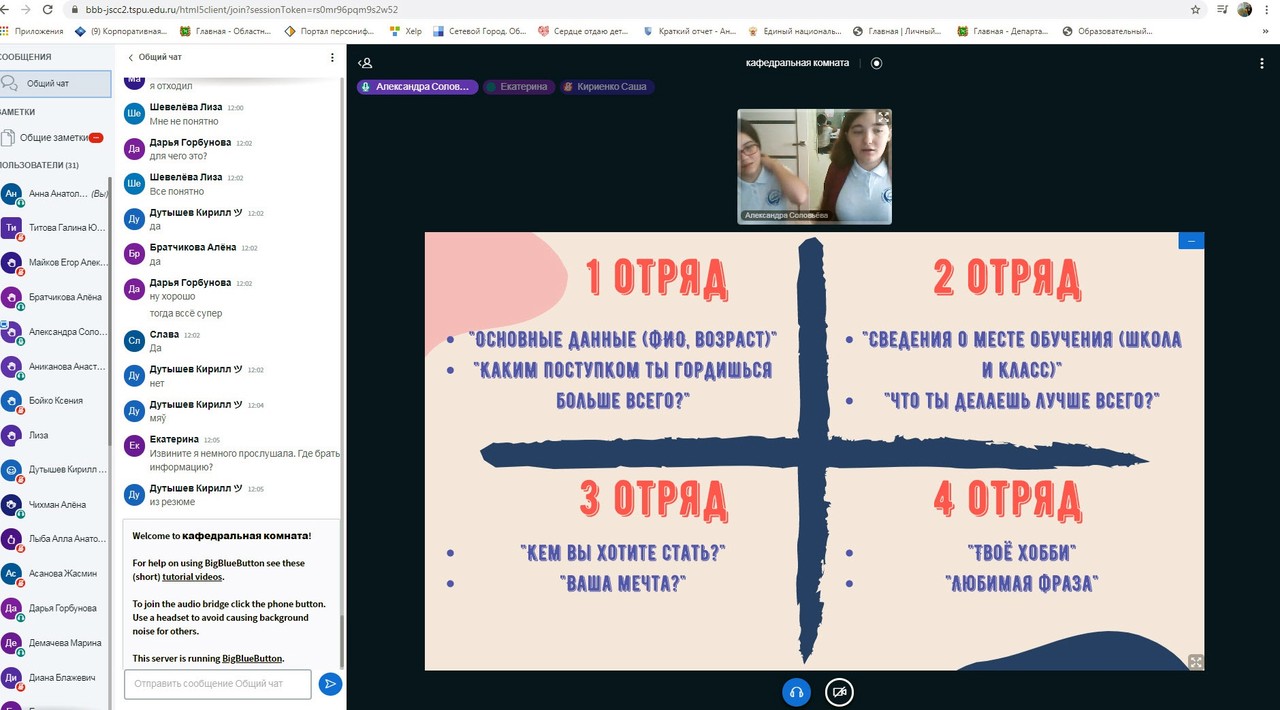Click the Ас avatar of Асанова Жасмин
Viewport: 1280px width, 710px height.
[x=11, y=574]
